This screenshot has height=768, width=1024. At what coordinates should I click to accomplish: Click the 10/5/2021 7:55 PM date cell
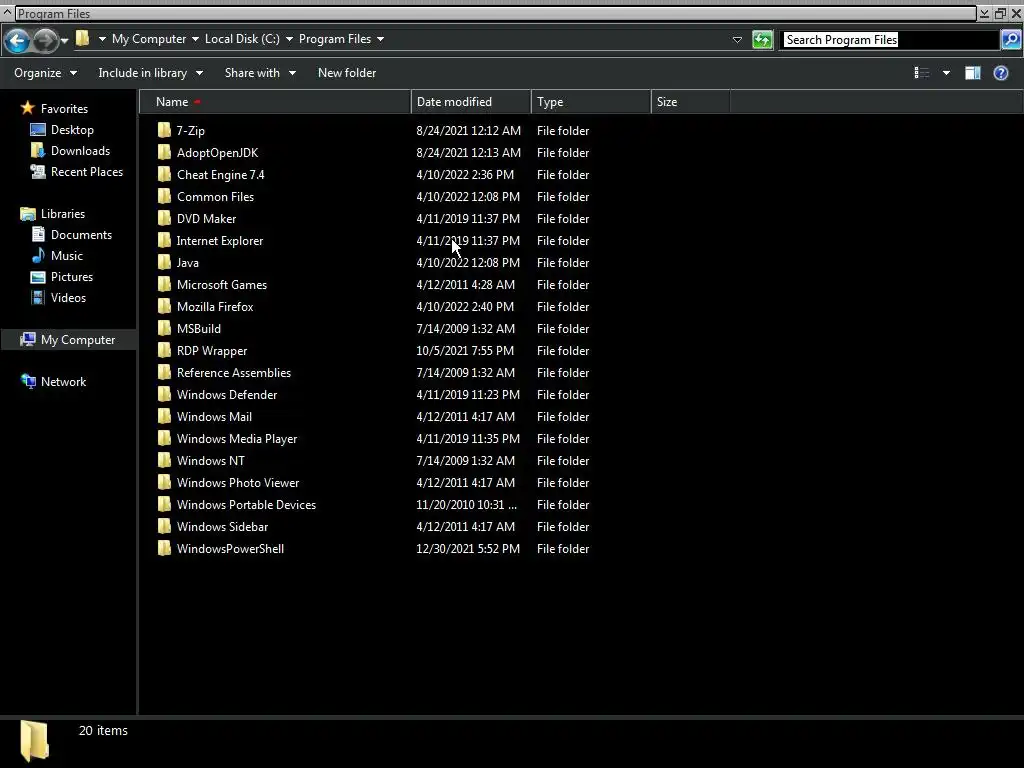(465, 351)
